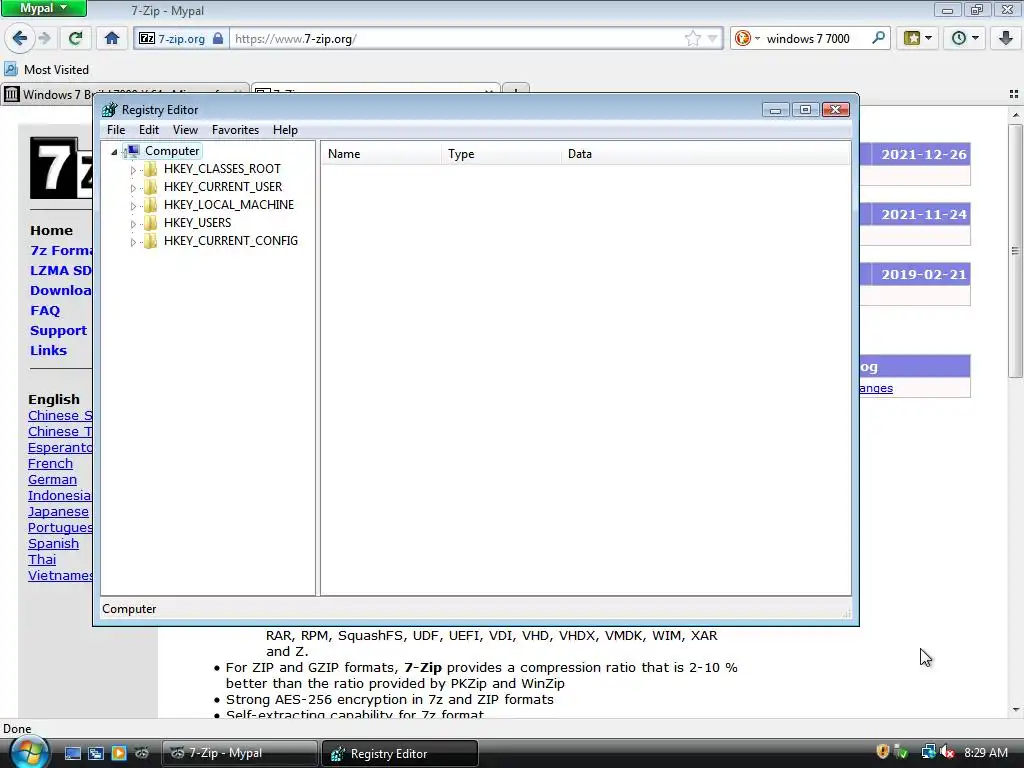Switch language to French

click(x=50, y=464)
